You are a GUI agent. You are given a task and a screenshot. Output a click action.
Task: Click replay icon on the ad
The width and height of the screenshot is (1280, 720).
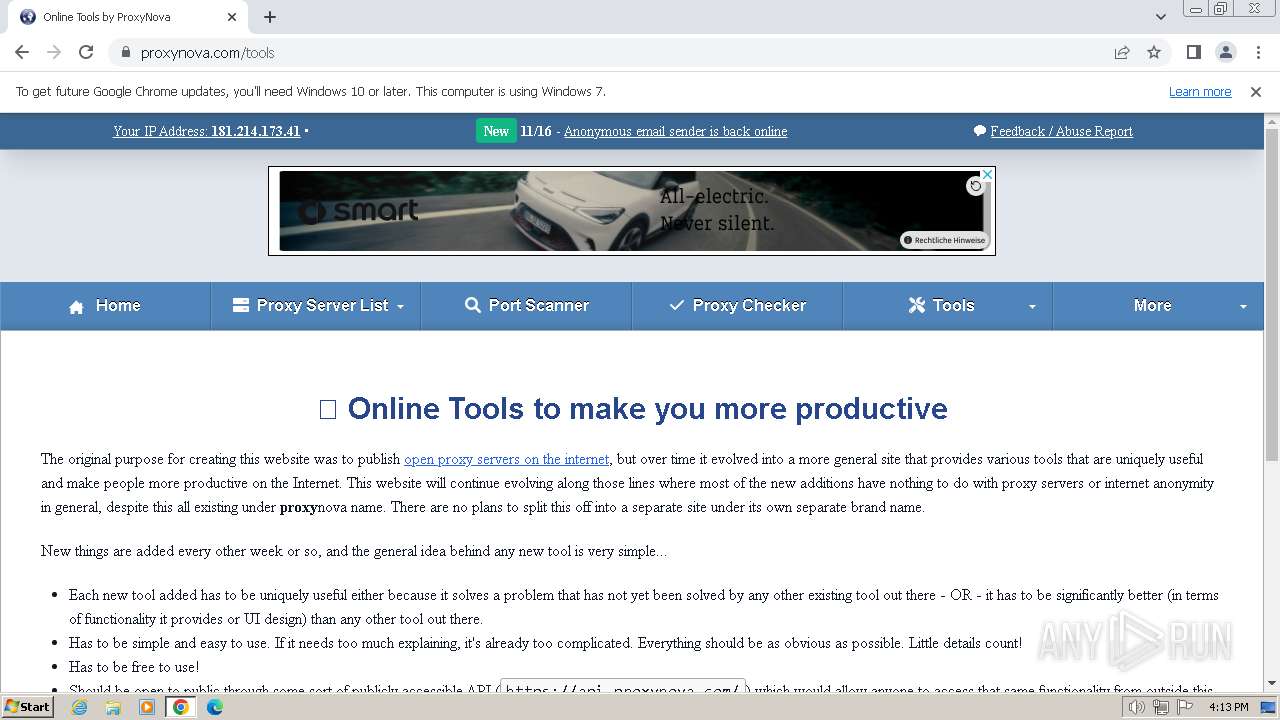(975, 186)
